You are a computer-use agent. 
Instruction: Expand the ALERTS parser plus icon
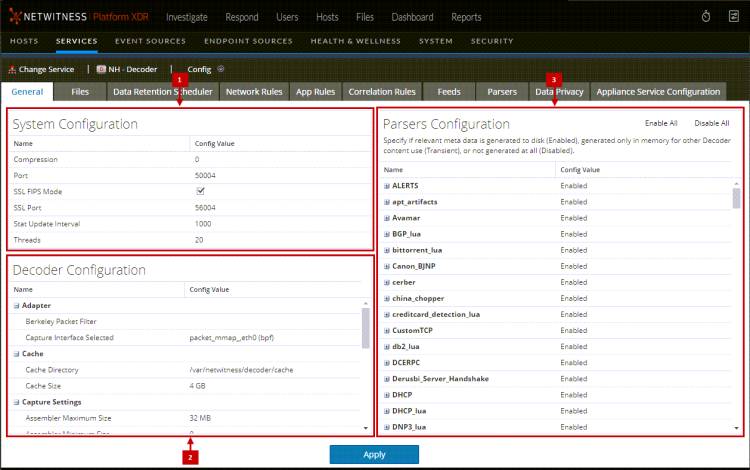(387, 186)
